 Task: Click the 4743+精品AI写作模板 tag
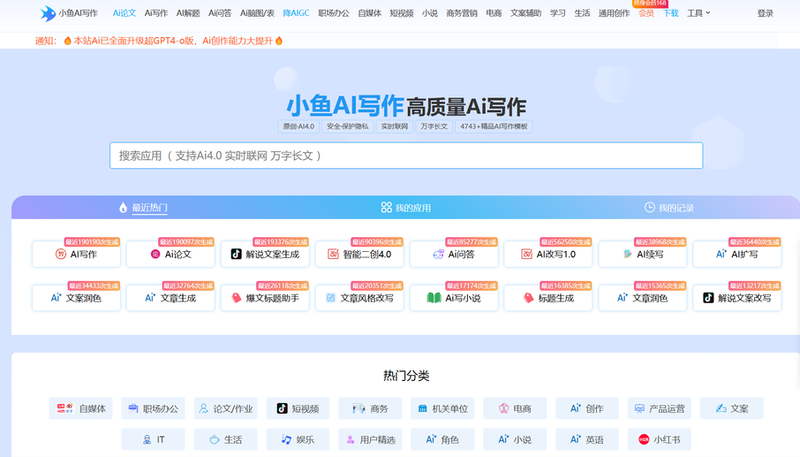coord(494,126)
